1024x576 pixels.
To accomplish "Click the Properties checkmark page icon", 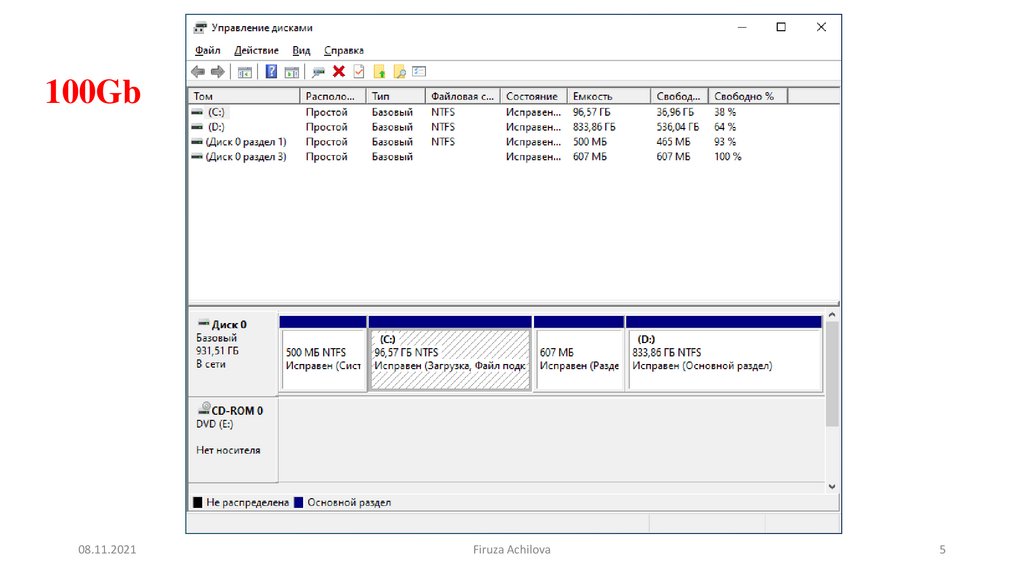I will tap(359, 72).
